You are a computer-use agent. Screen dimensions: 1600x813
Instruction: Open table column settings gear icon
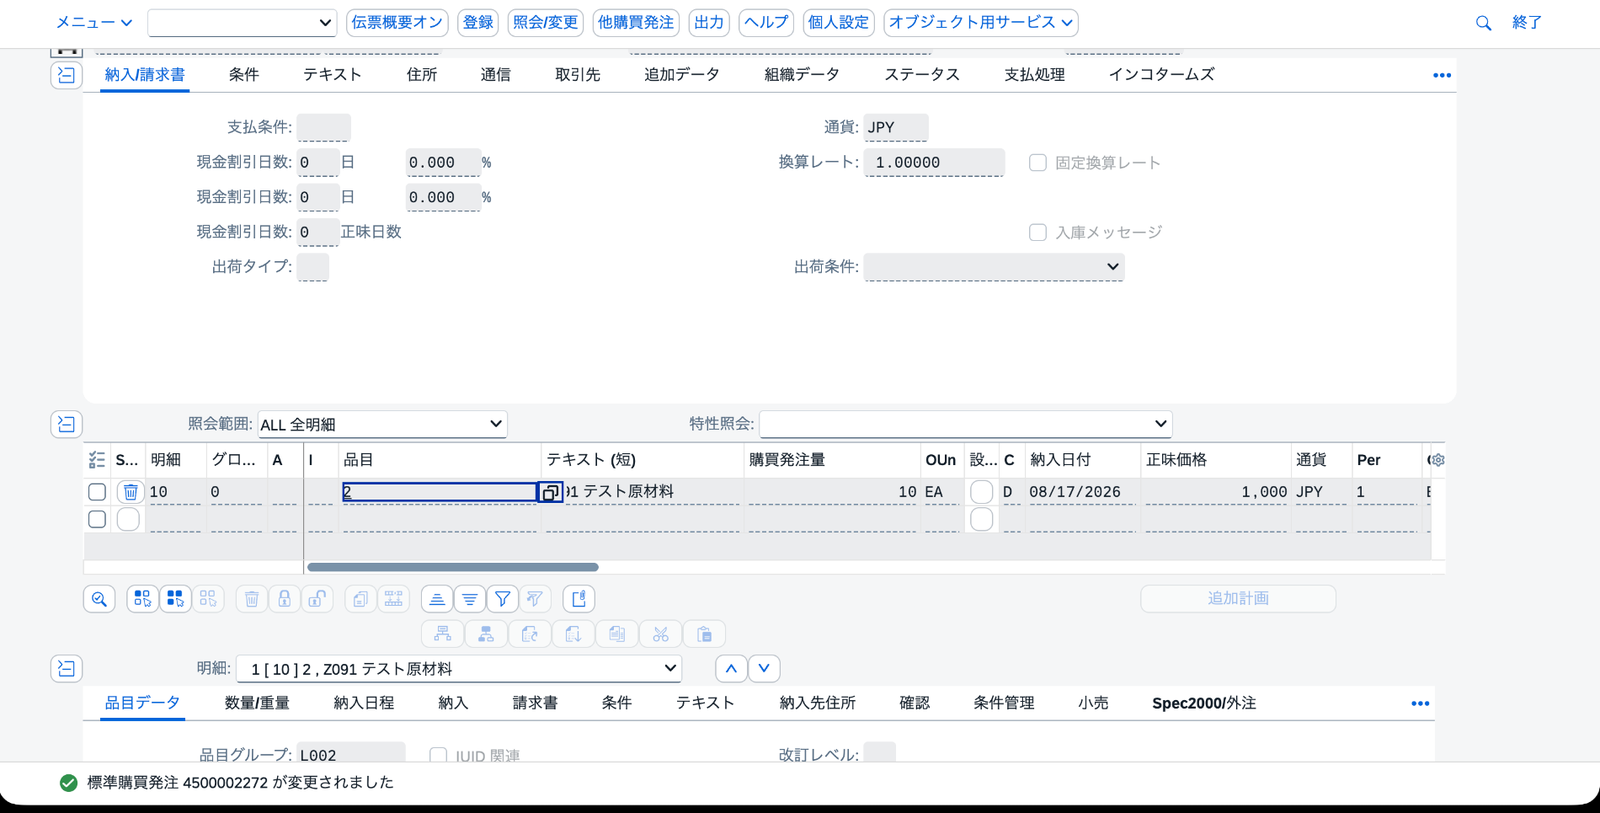1436,460
